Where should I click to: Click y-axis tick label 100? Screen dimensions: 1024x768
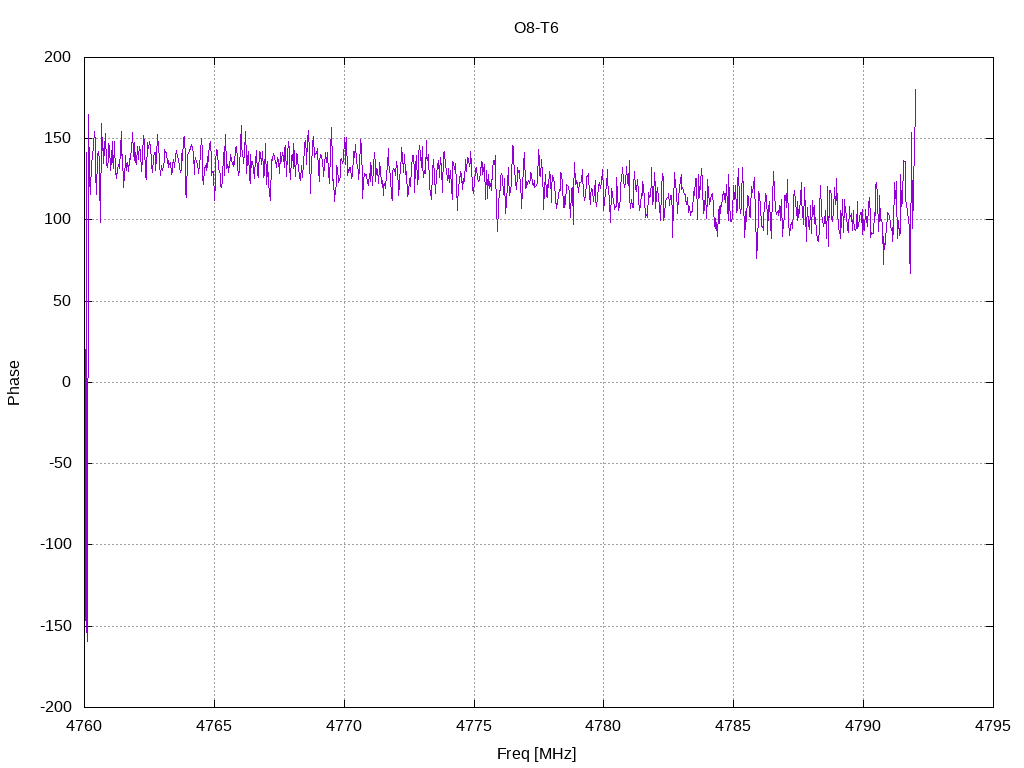coord(57,219)
